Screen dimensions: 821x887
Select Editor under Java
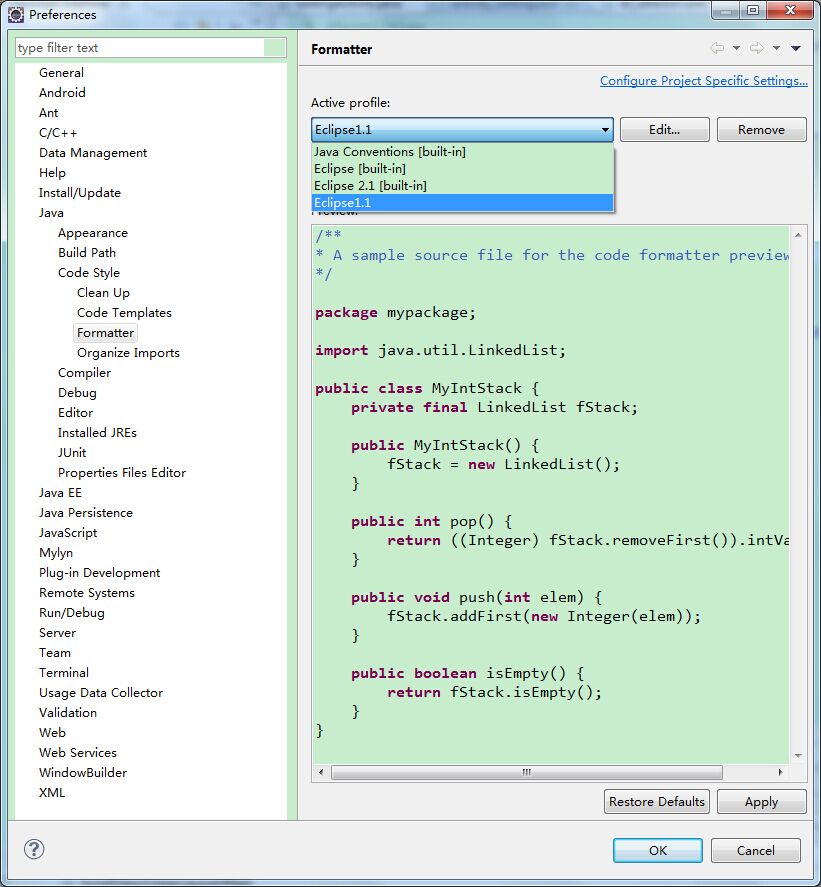(75, 412)
